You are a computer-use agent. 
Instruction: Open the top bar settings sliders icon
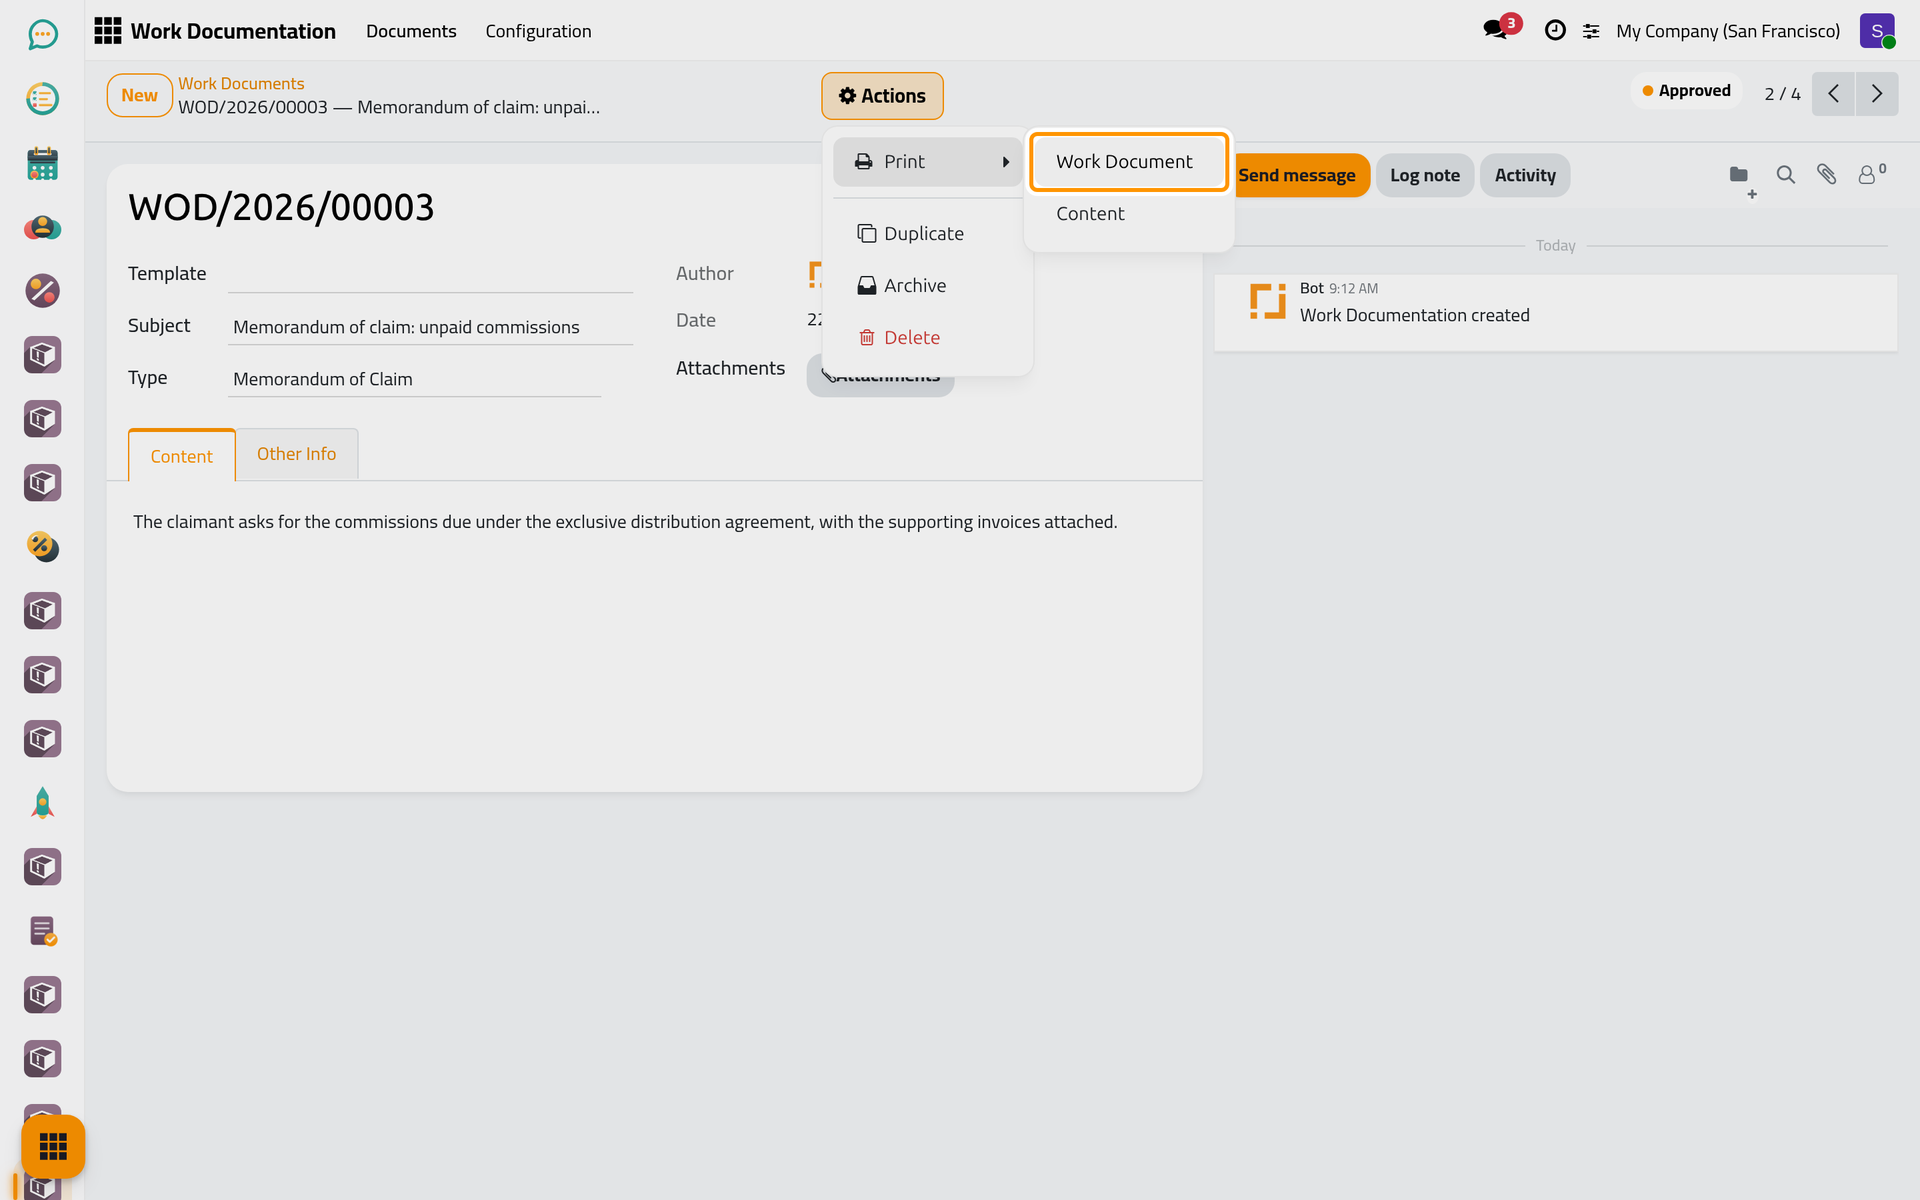pyautogui.click(x=1591, y=32)
